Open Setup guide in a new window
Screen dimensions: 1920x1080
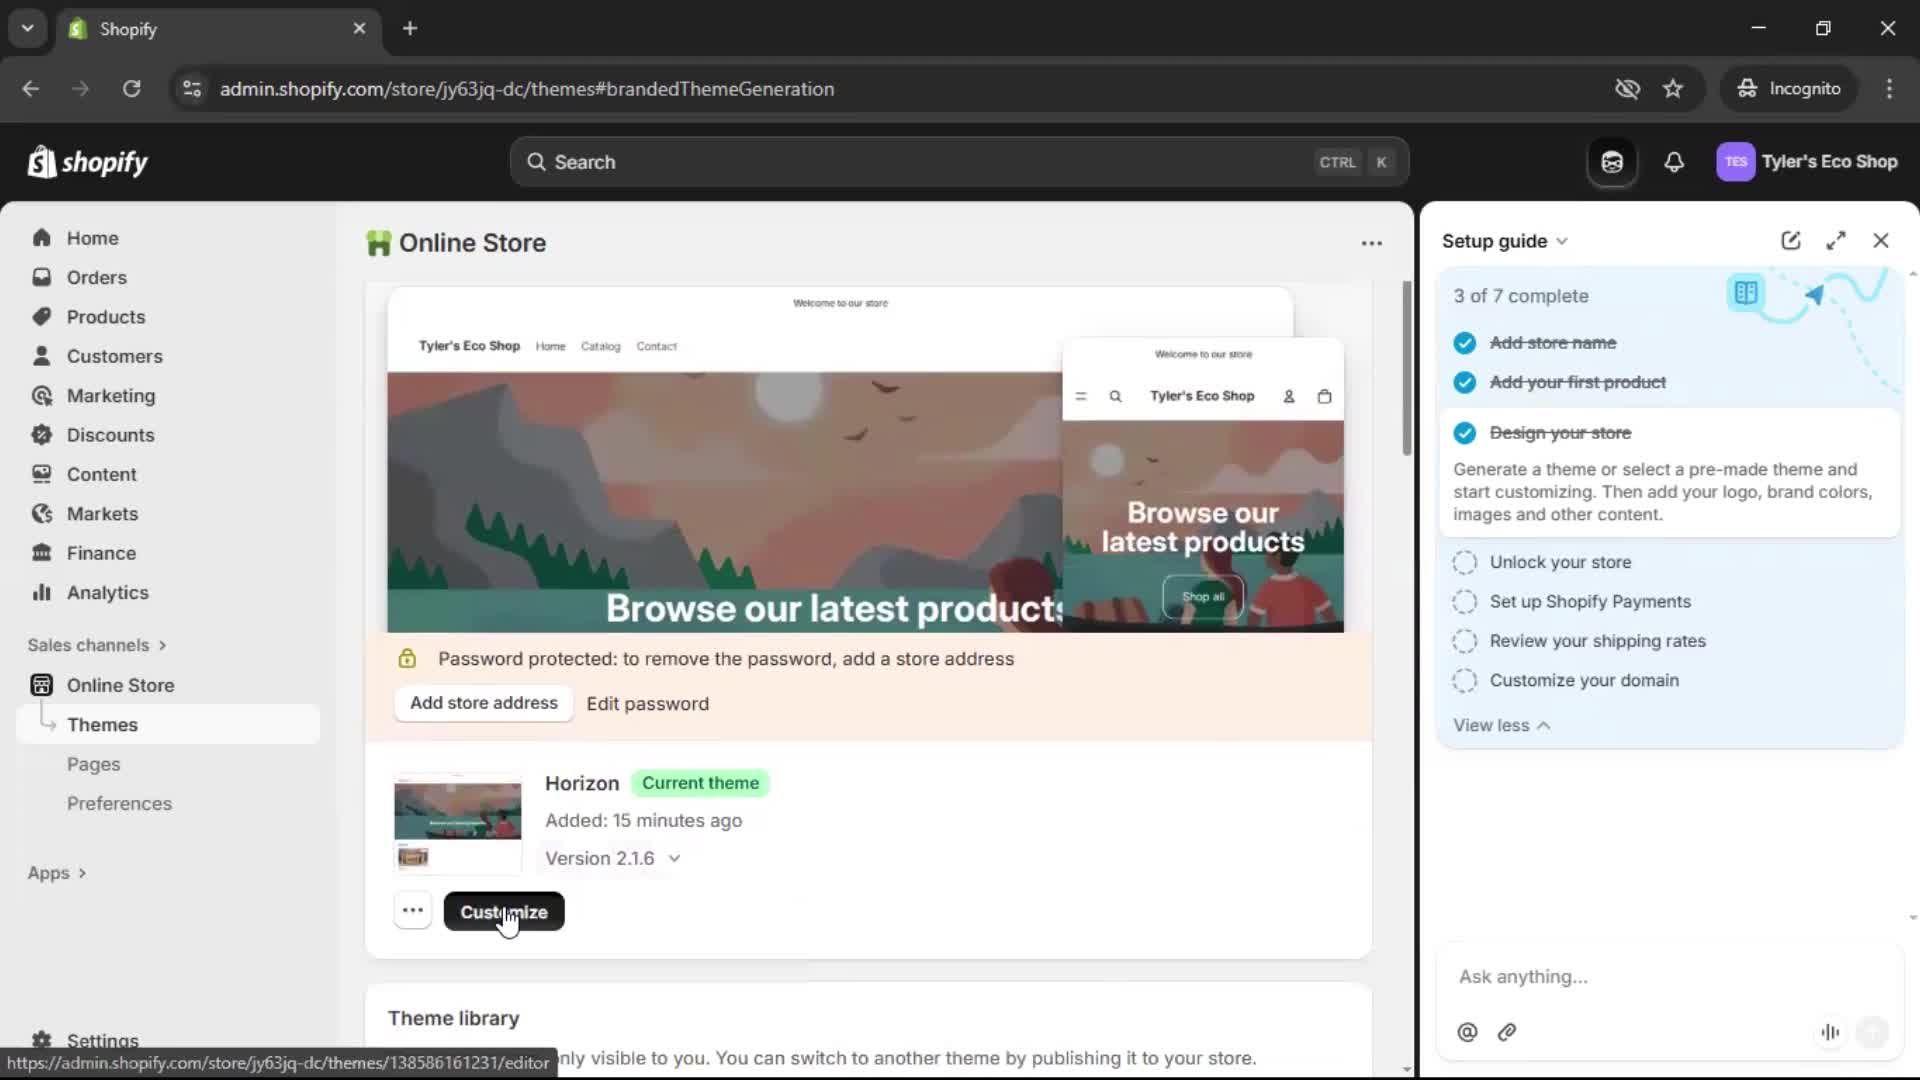[1790, 240]
